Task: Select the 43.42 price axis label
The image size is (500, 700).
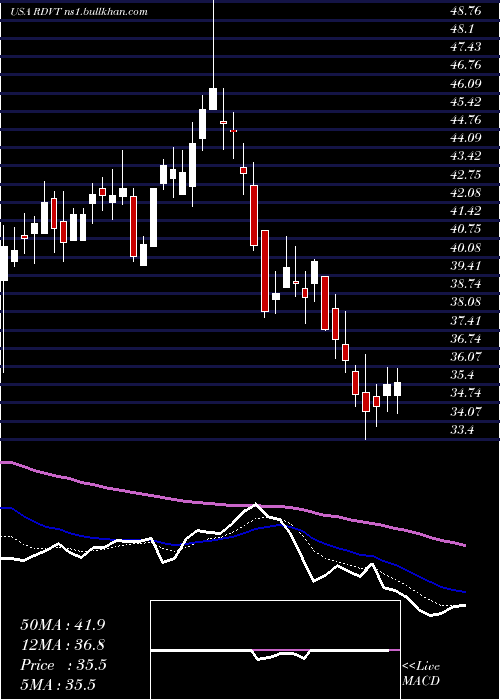Action: (465, 156)
